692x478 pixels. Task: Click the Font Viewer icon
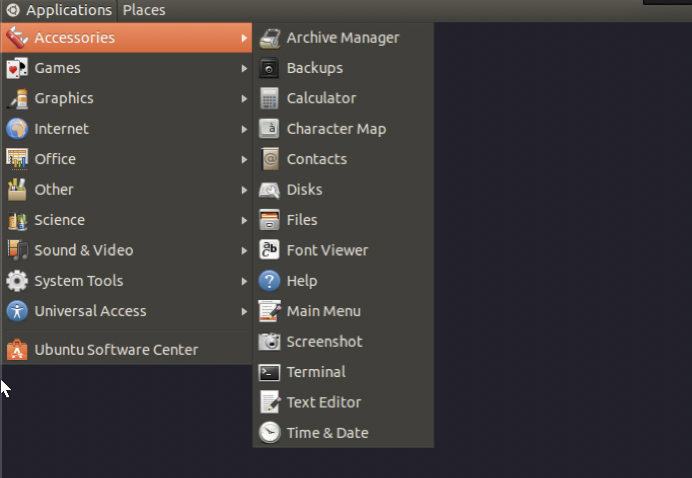[x=269, y=250]
